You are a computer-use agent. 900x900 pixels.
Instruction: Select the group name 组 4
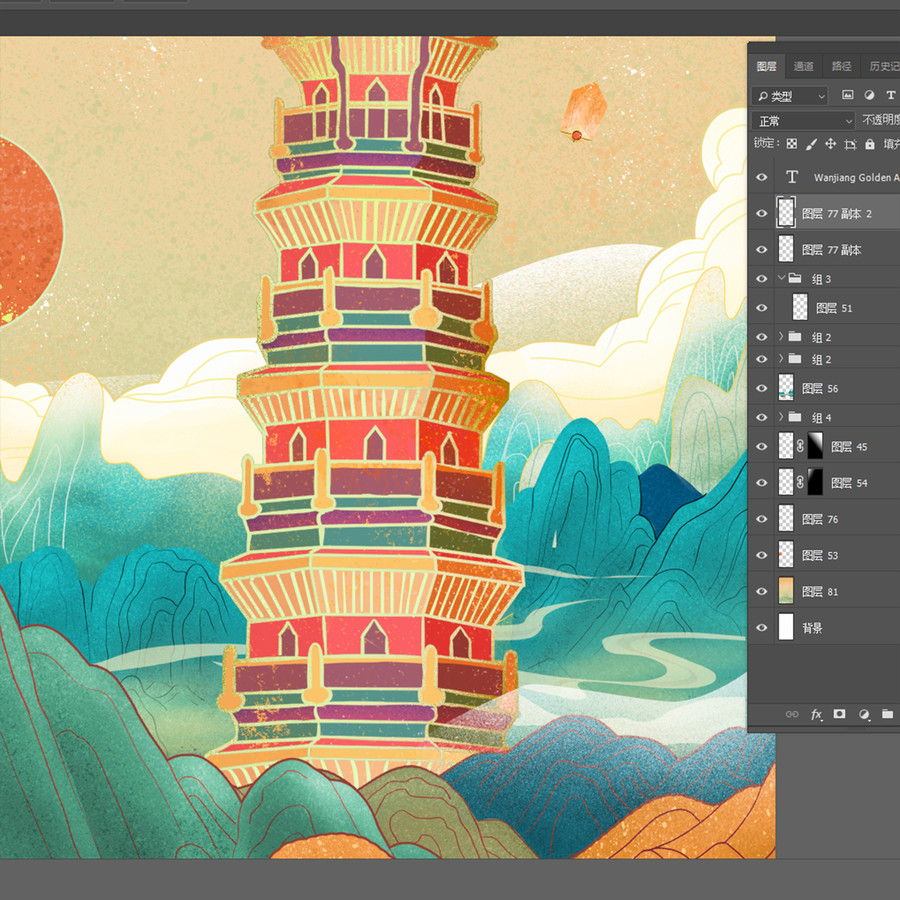tap(821, 417)
